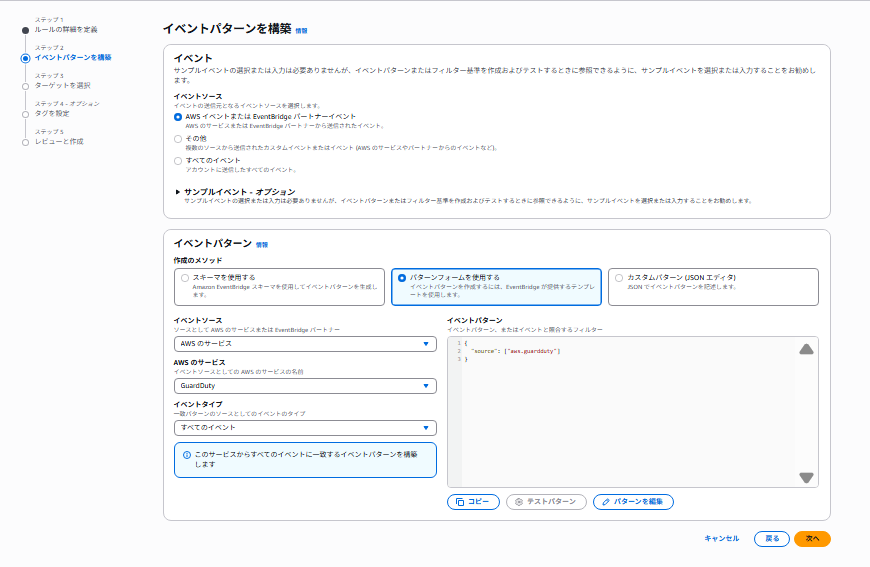Click the 戻る button
The image size is (870, 567).
(x=772, y=539)
